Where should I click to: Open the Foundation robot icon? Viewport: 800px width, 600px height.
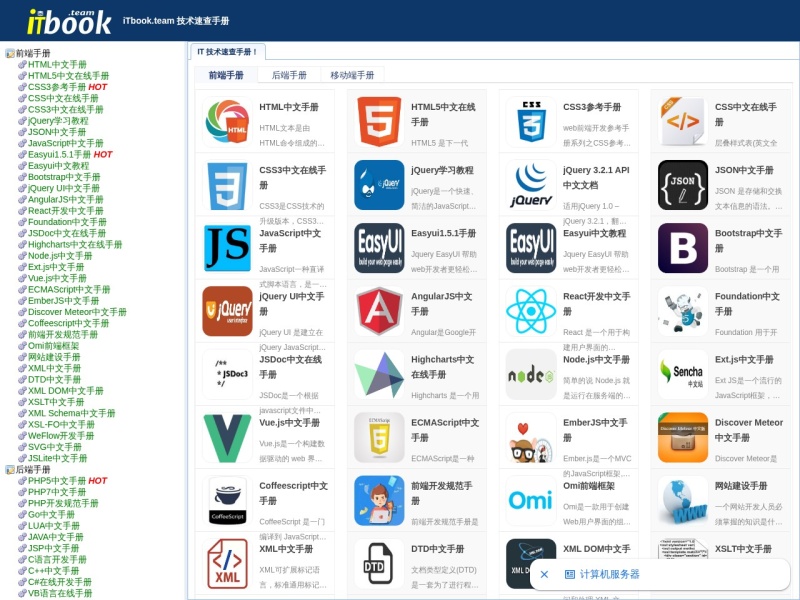[x=683, y=311]
